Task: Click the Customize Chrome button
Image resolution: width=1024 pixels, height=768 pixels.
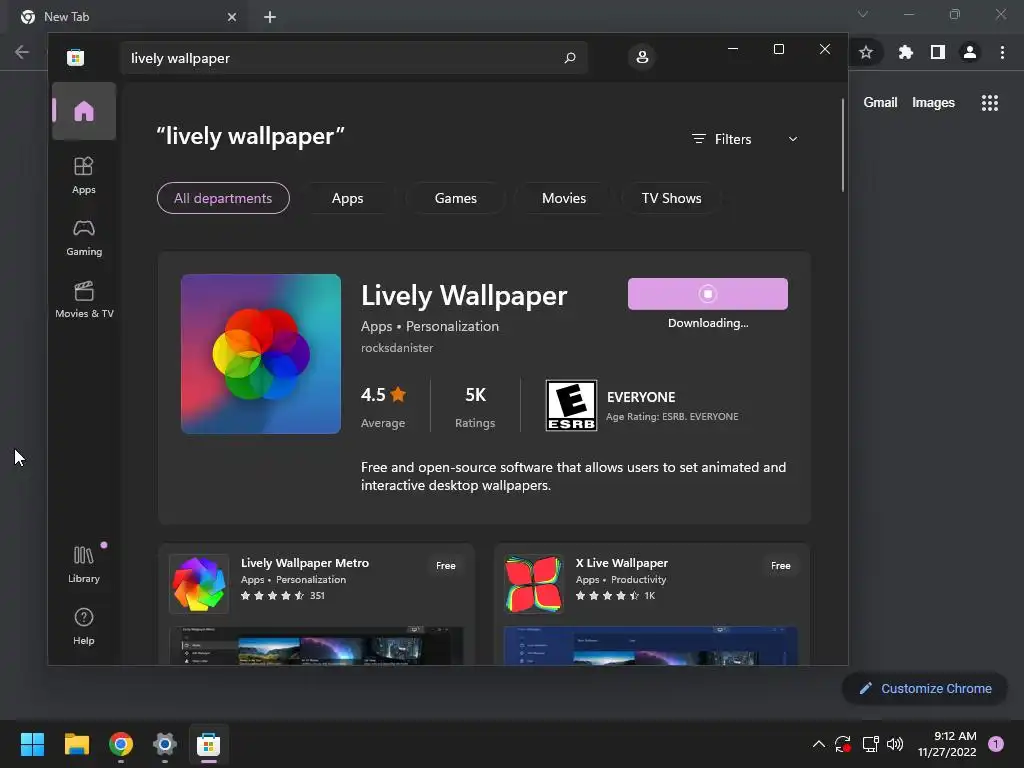Action: click(x=925, y=688)
